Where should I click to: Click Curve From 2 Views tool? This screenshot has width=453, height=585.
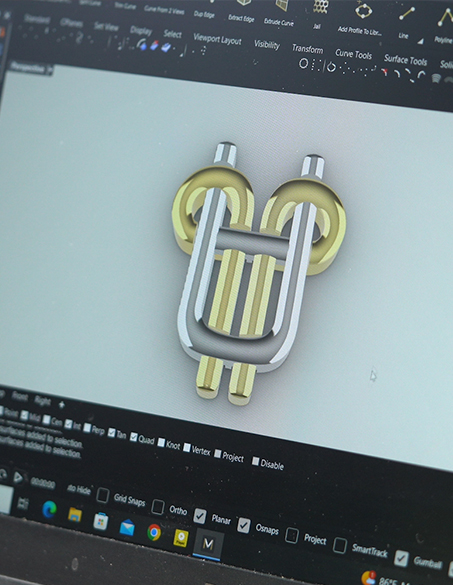pyautogui.click(x=164, y=10)
